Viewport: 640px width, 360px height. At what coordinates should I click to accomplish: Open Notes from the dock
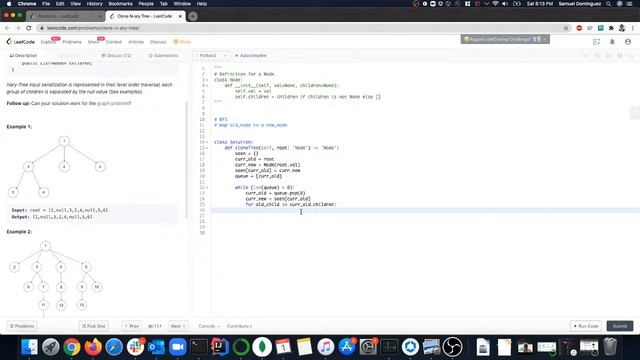pos(304,347)
